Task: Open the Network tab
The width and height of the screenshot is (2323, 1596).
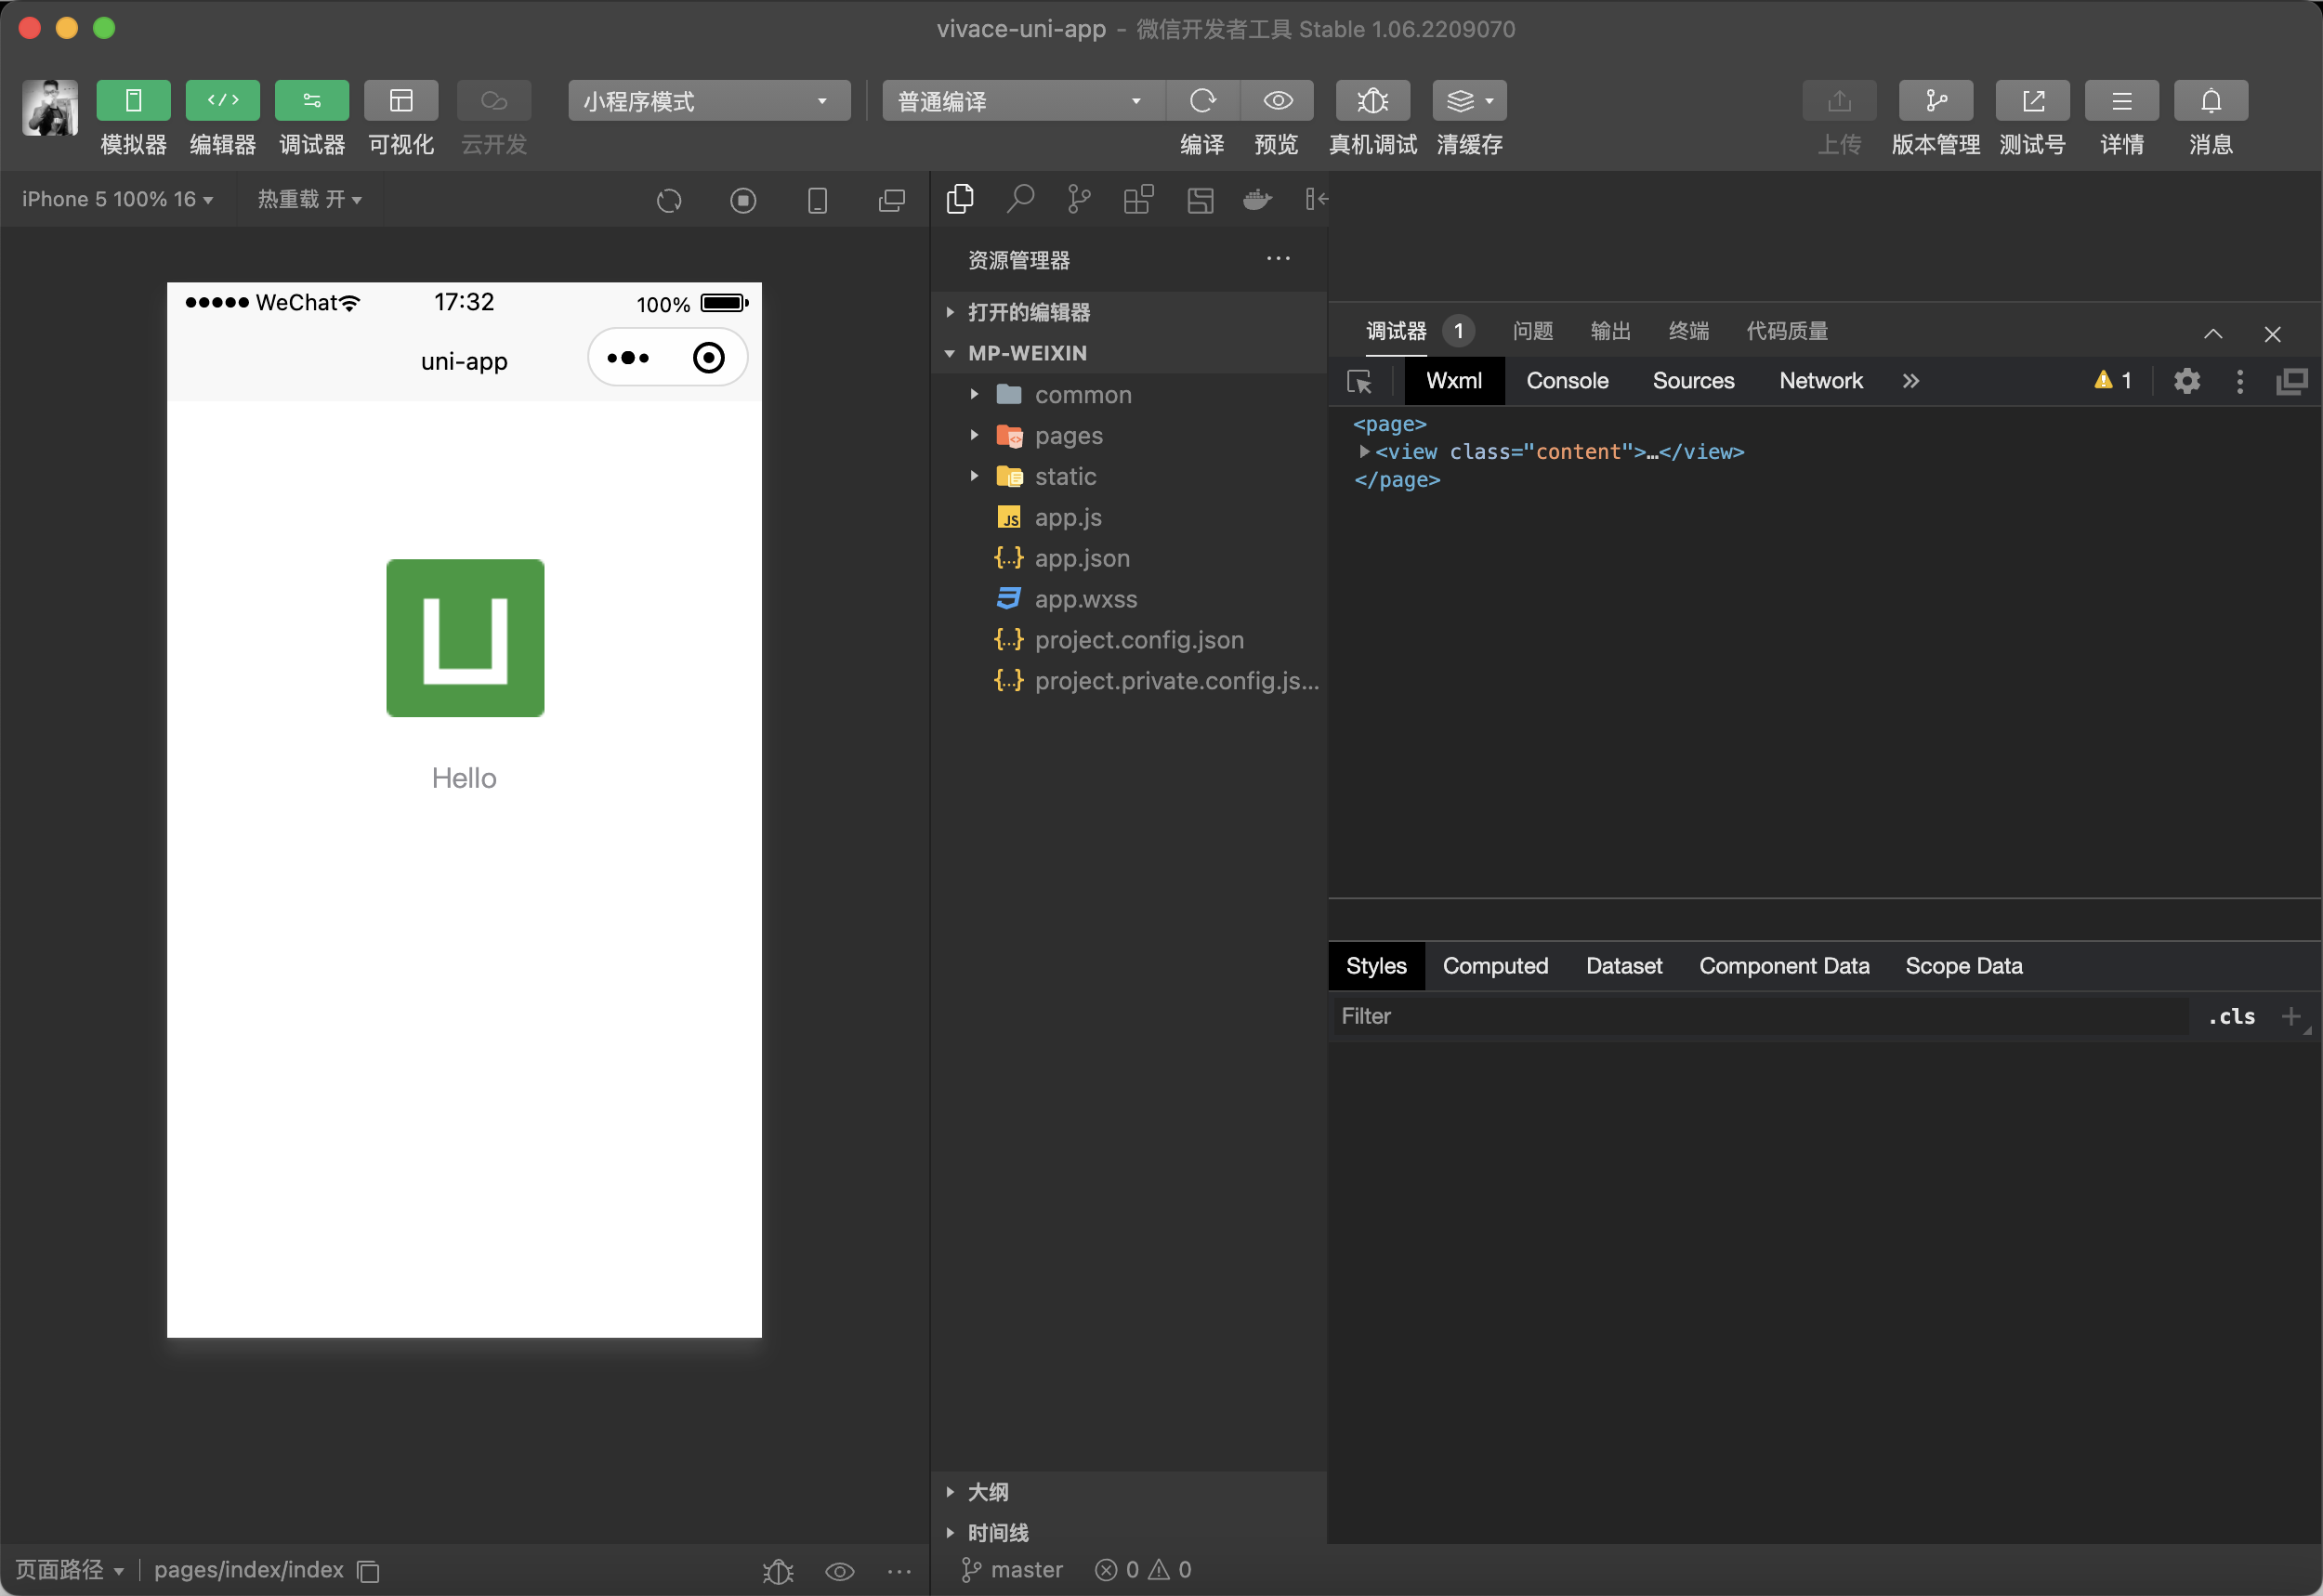Action: pyautogui.click(x=1820, y=380)
